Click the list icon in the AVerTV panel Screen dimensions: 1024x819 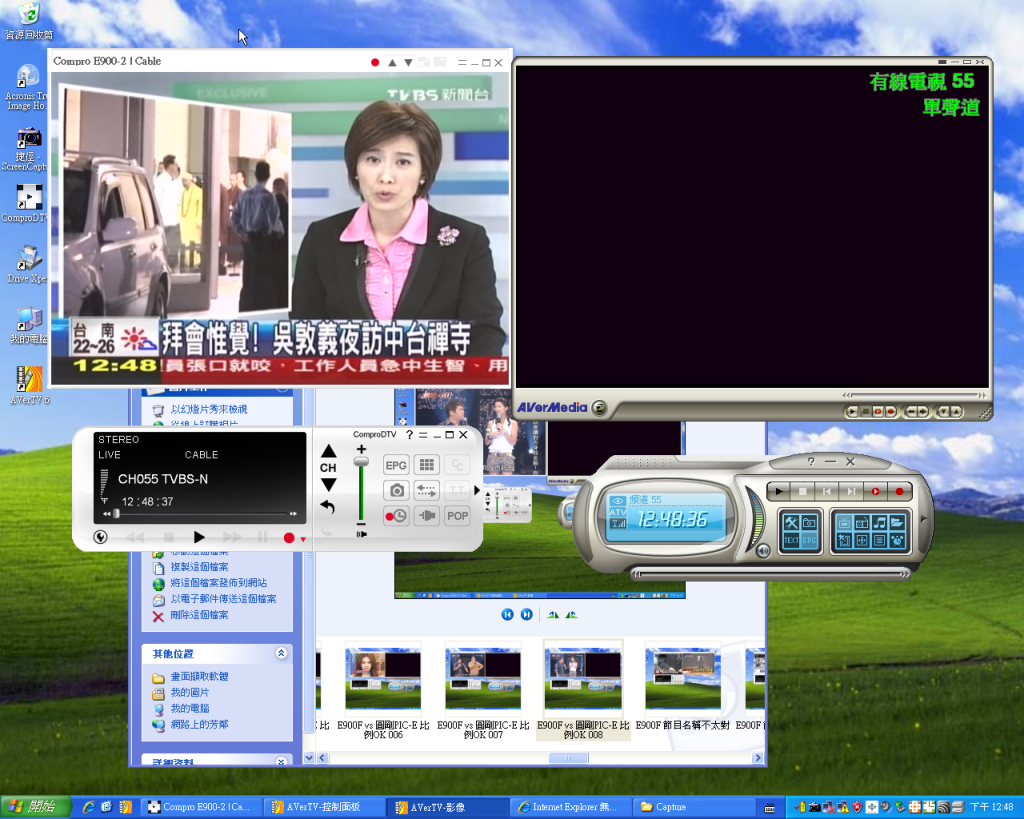pos(879,540)
